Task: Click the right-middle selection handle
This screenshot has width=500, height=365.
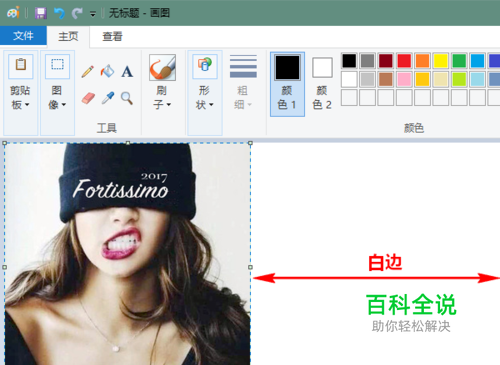Action: coord(250,267)
